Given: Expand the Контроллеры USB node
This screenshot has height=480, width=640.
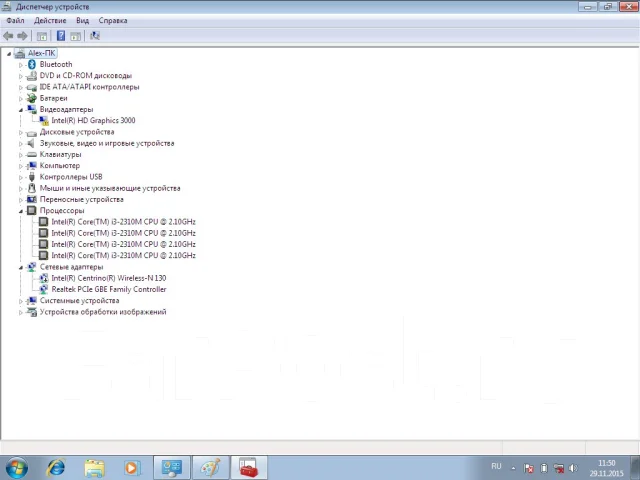Looking at the screenshot, I should (20, 177).
